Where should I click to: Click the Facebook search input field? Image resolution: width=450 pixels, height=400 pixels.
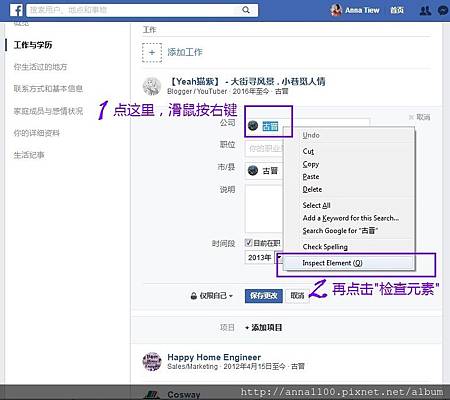point(134,10)
